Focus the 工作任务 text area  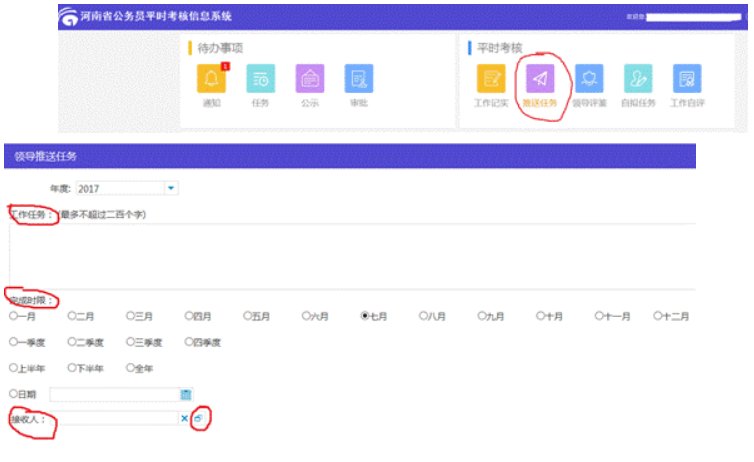pos(352,256)
